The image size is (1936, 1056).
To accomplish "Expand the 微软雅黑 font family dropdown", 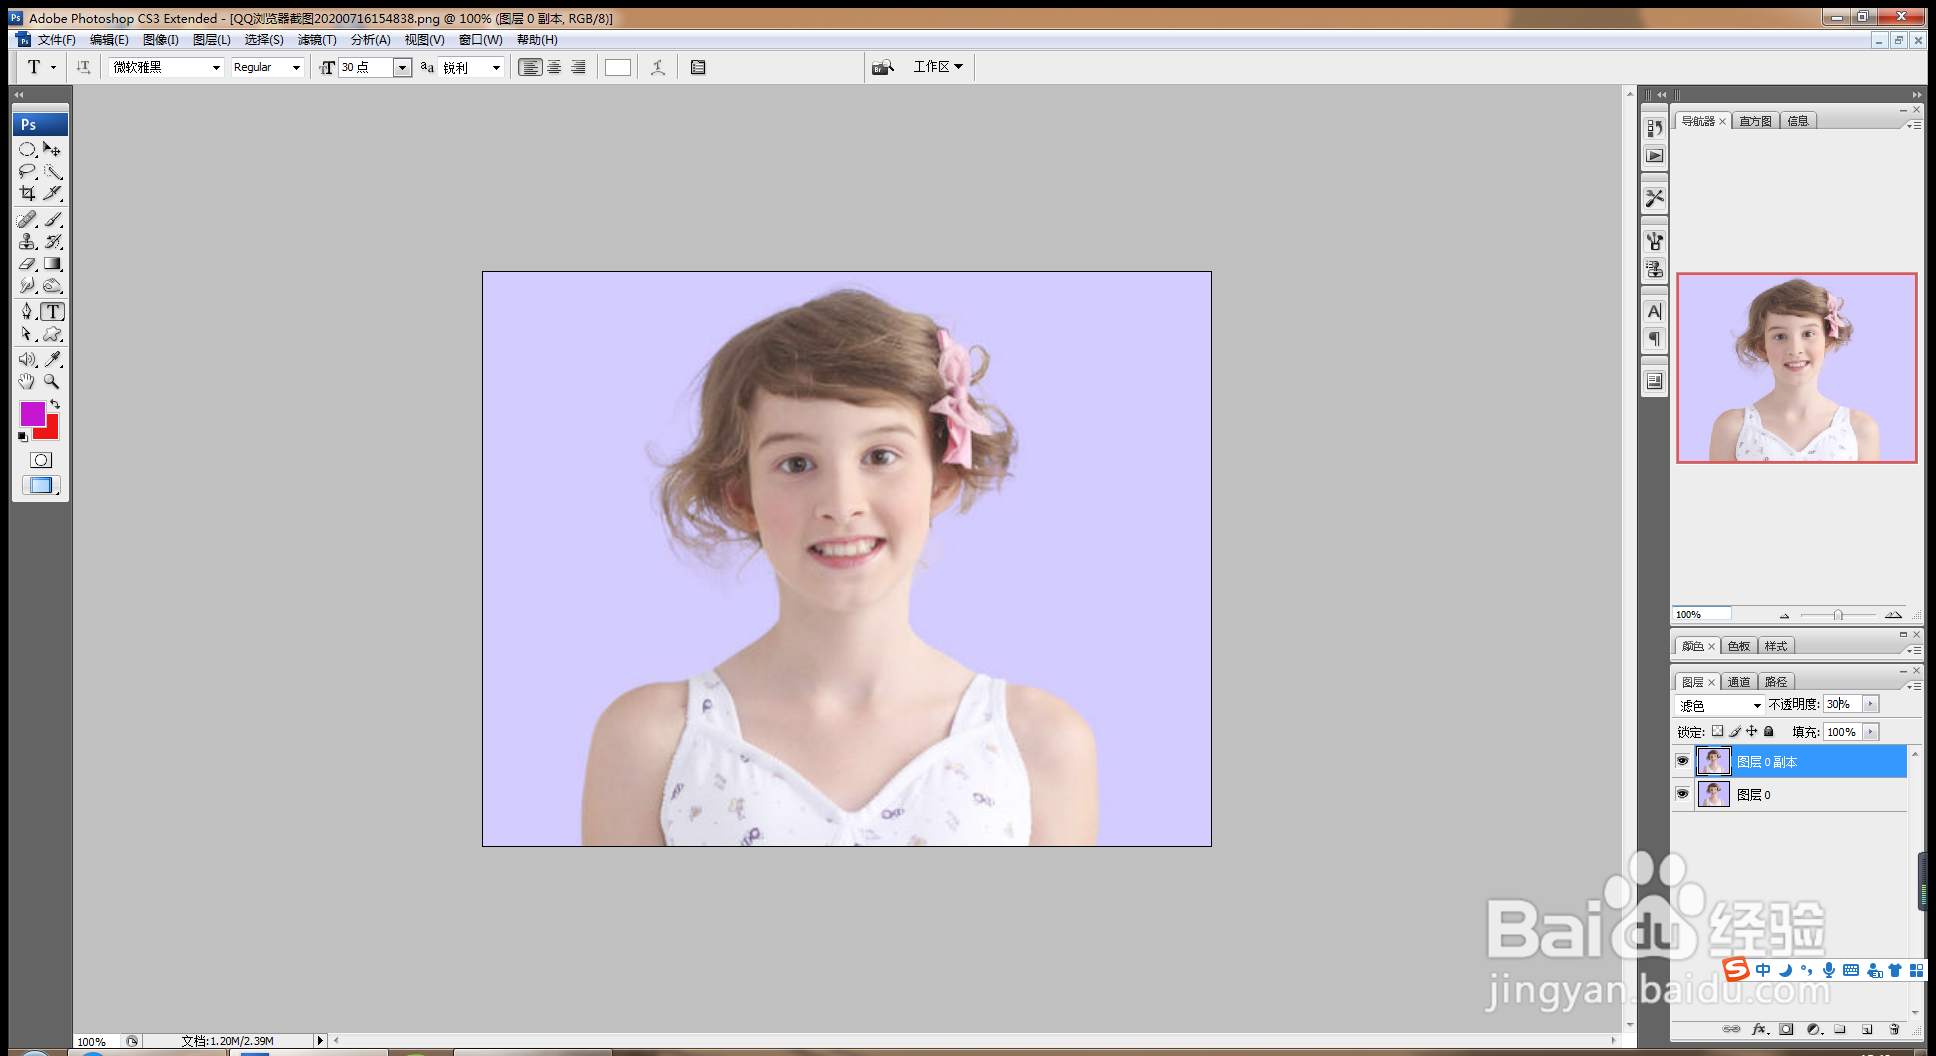I will pyautogui.click(x=215, y=67).
